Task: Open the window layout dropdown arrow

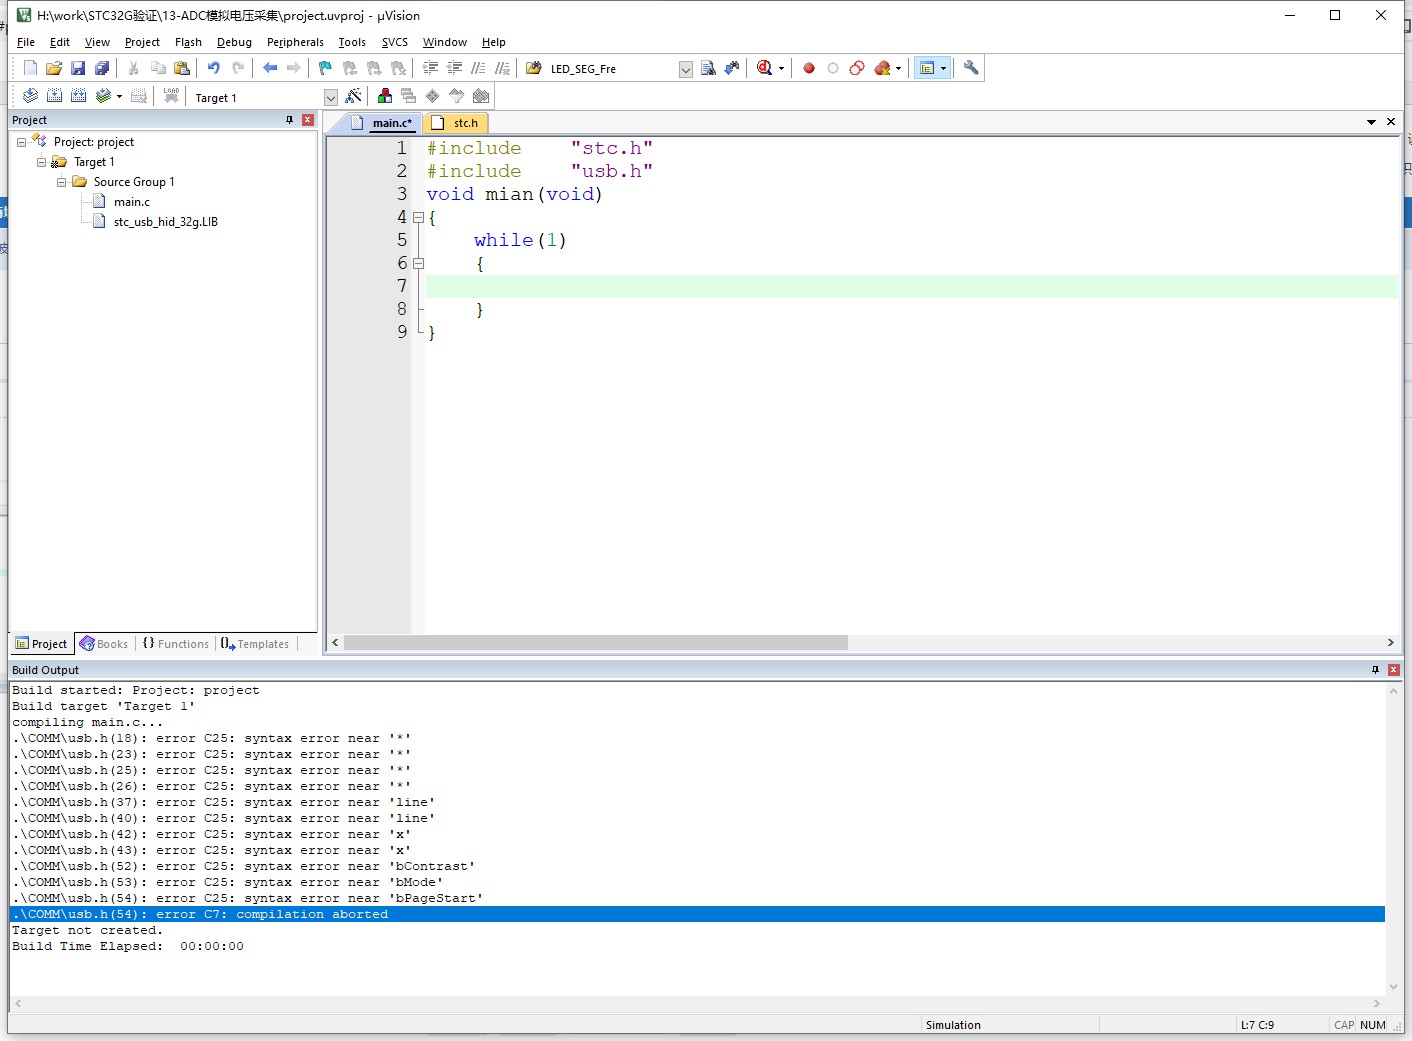Action: [x=943, y=69]
